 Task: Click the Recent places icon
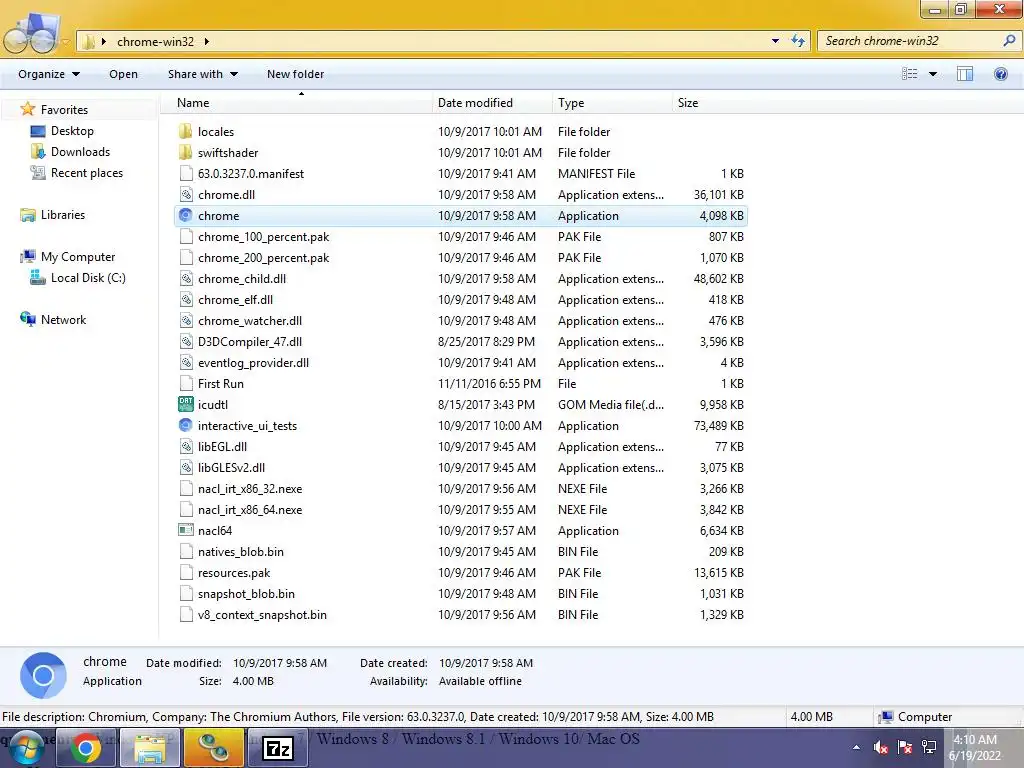pyautogui.click(x=38, y=172)
